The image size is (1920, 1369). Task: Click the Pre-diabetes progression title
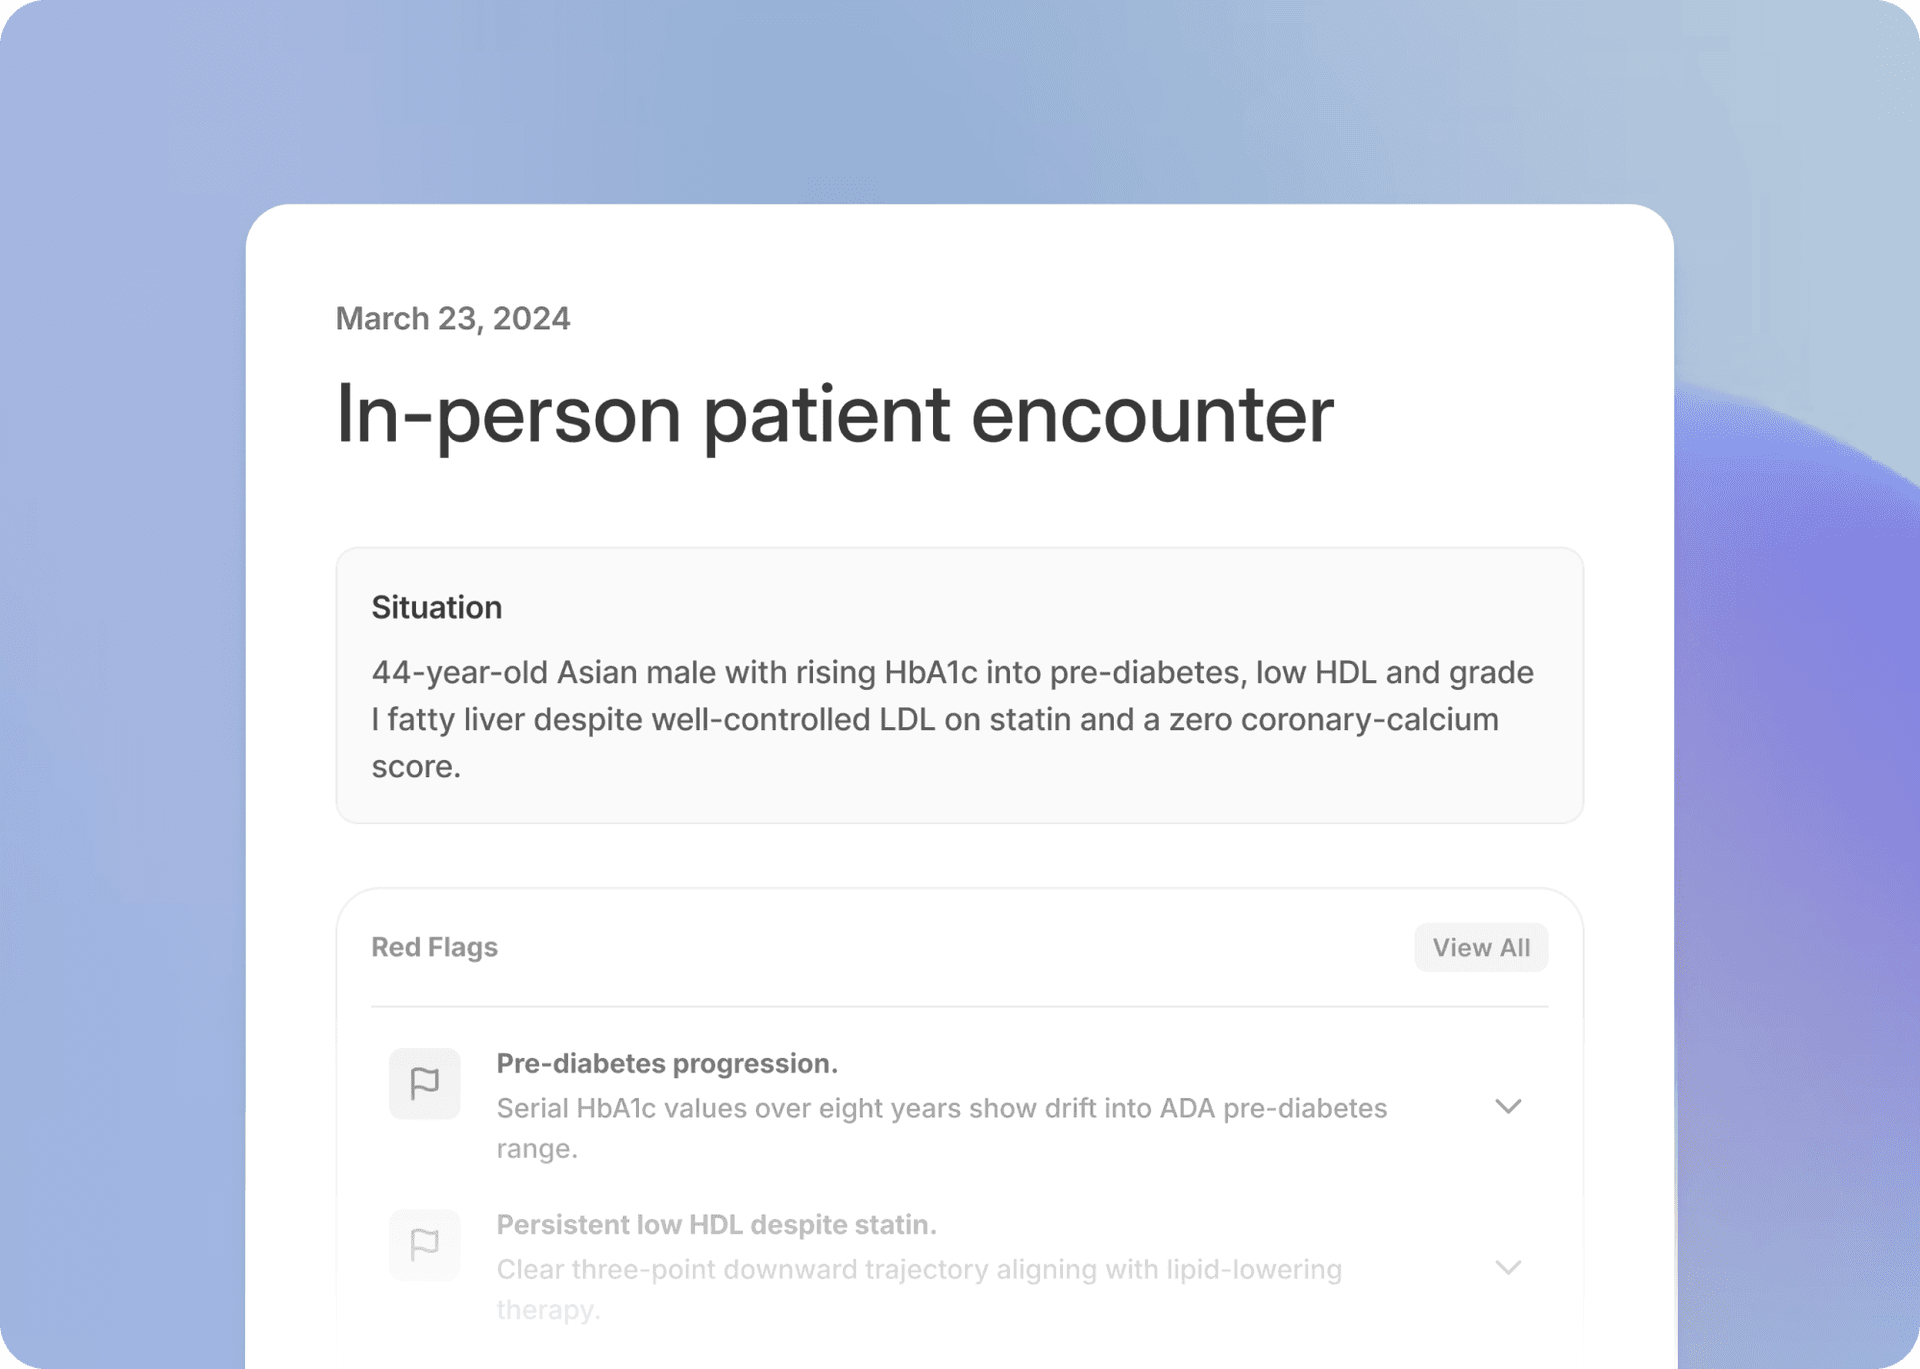(x=667, y=1063)
